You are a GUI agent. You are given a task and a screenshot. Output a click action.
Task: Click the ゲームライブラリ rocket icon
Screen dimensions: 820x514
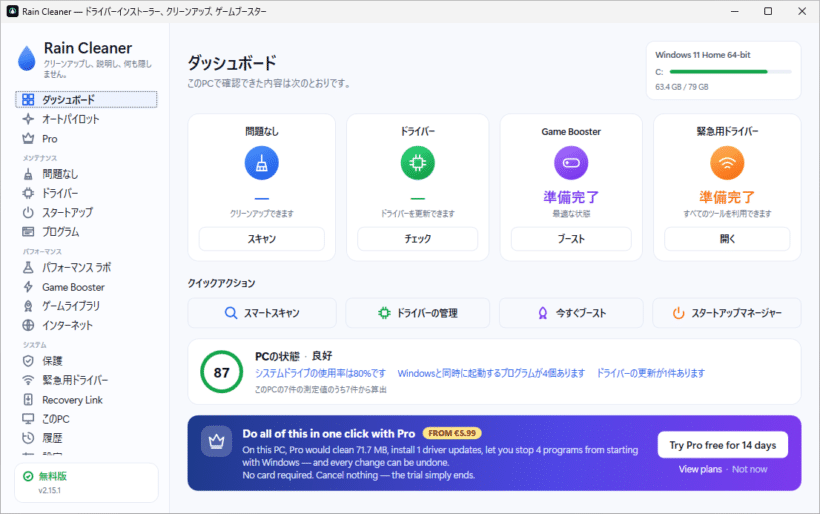click(28, 306)
